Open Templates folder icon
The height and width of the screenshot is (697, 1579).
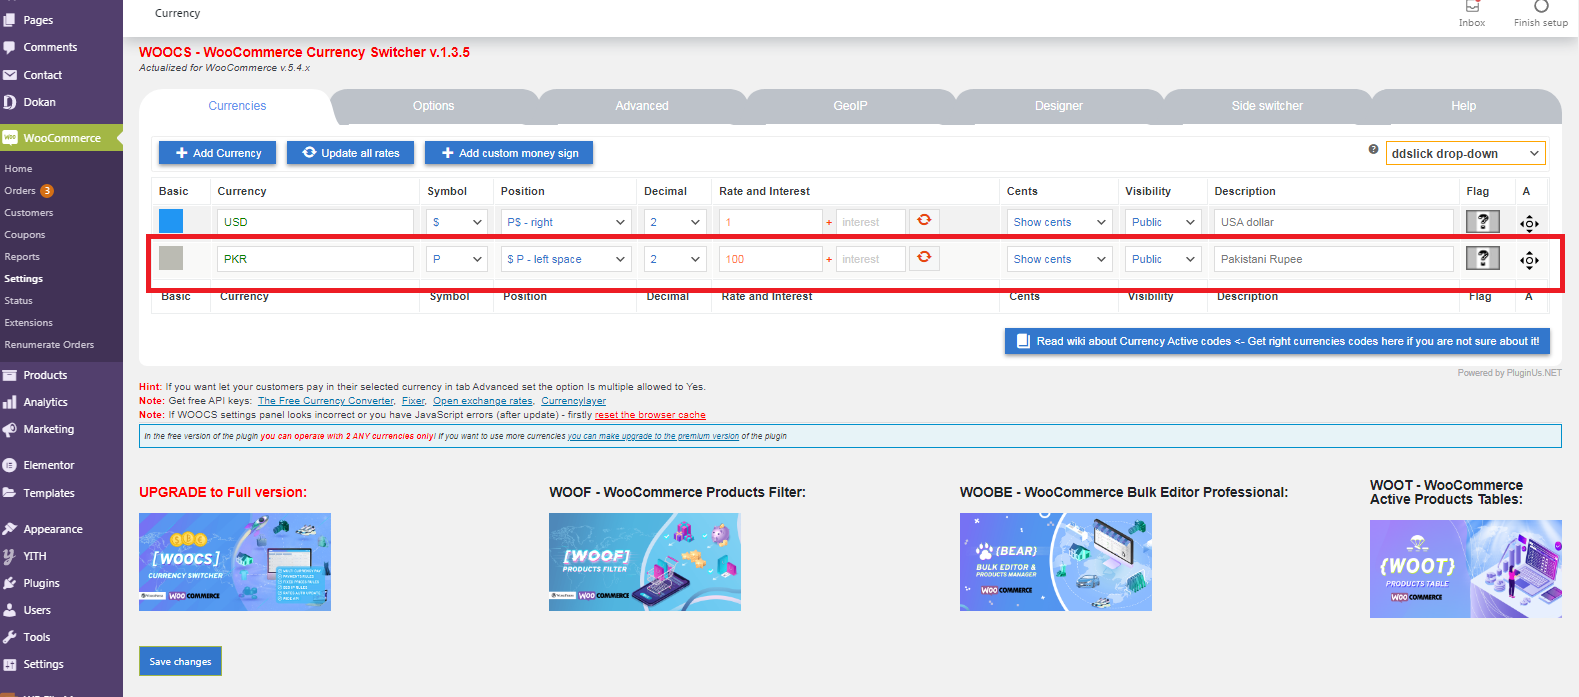coord(10,493)
